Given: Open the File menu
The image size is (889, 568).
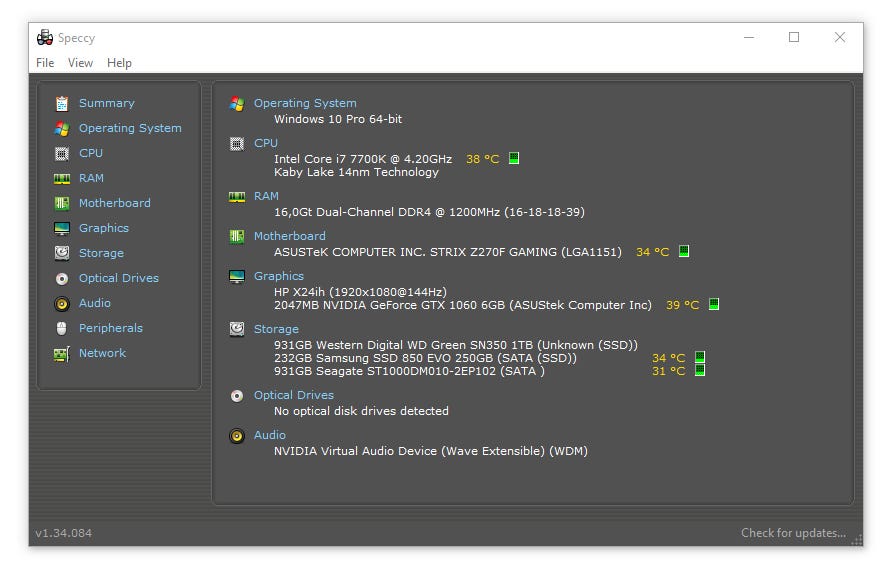Looking at the screenshot, I should tap(45, 63).
